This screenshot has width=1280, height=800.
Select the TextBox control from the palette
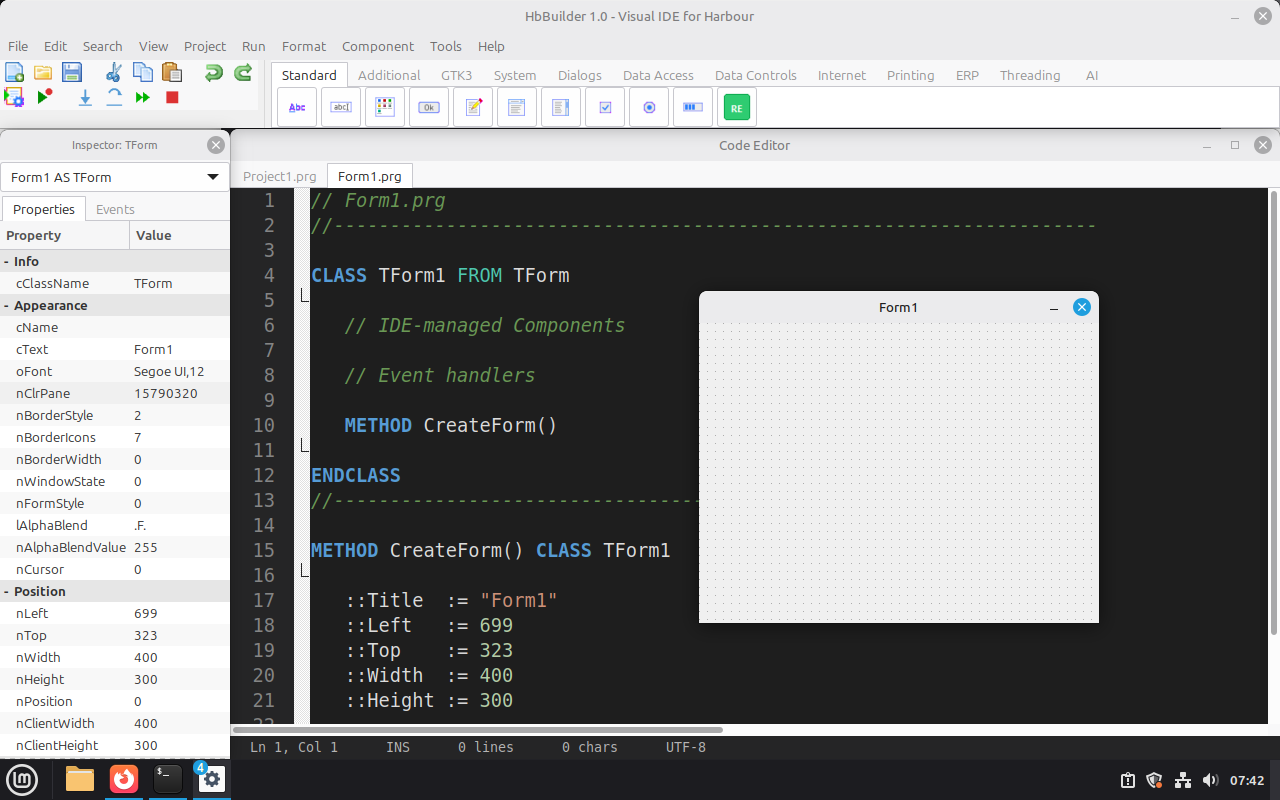[x=341, y=107]
